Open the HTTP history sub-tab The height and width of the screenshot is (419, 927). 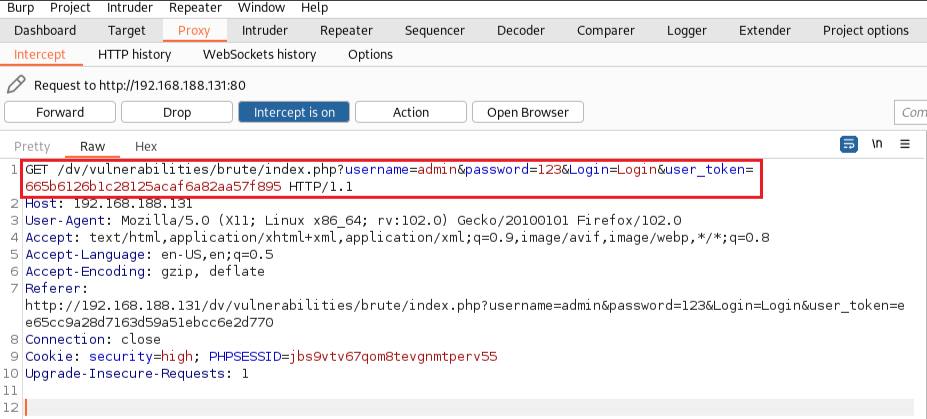point(135,55)
